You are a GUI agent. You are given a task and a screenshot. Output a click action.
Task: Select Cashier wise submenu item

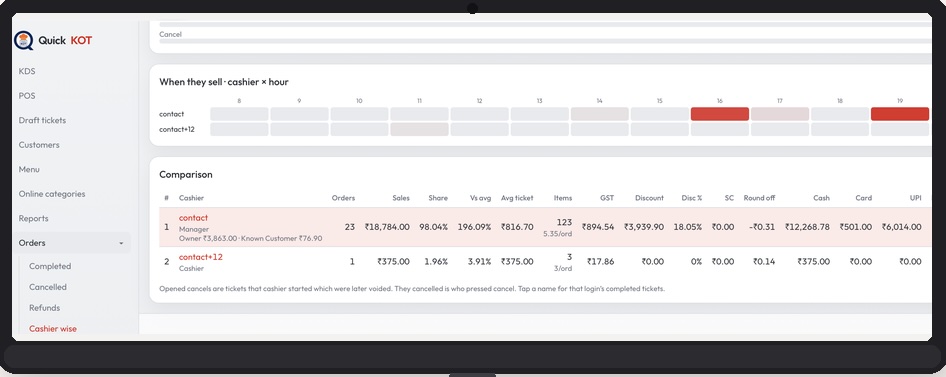[53, 329]
